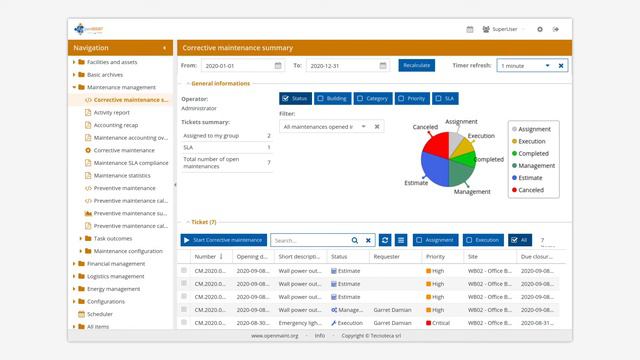Expand Maintenance configuration folder

(81, 251)
